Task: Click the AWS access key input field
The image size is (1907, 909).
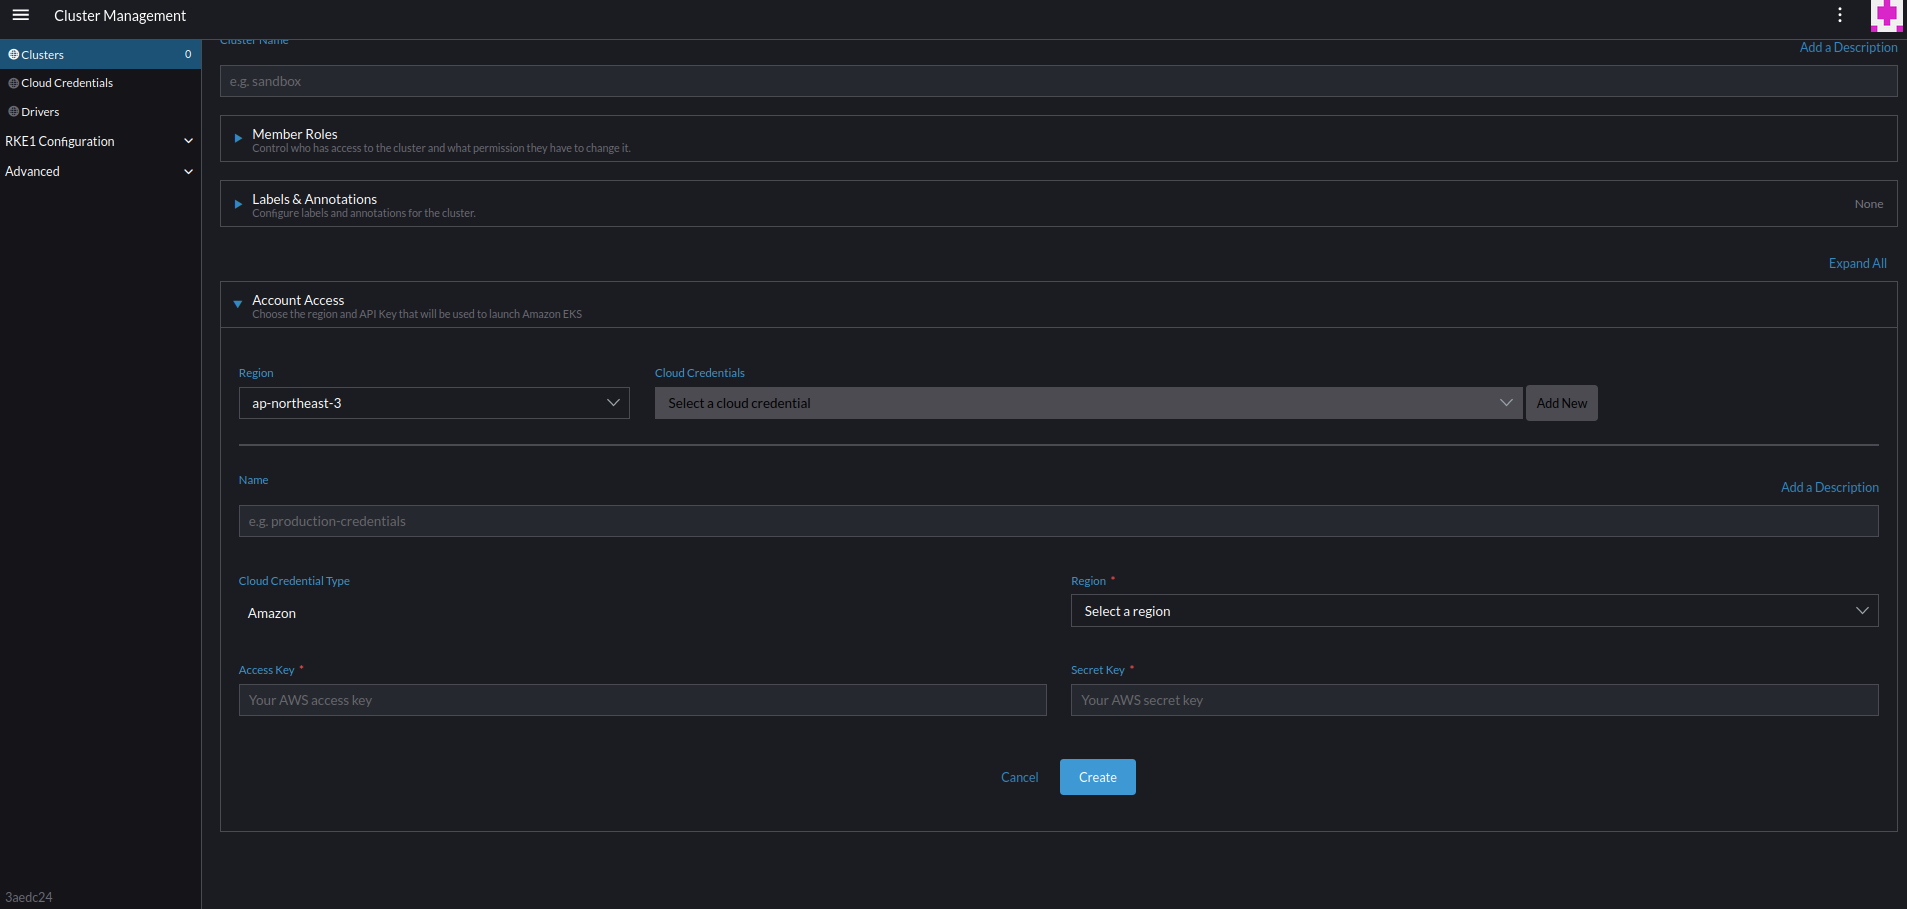Action: point(641,699)
